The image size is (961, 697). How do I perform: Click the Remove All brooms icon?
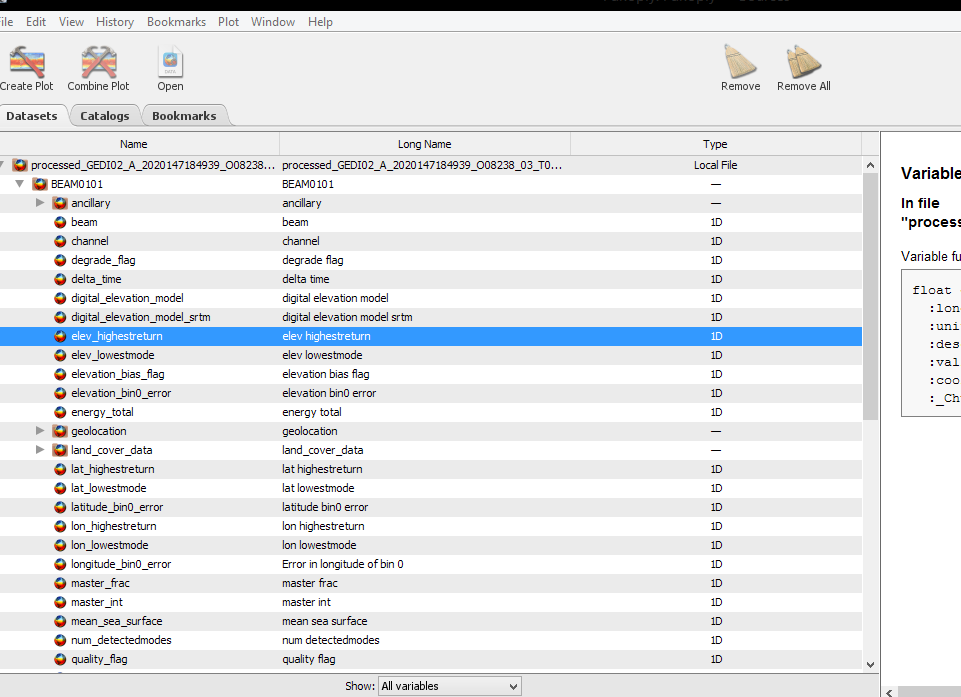803,62
